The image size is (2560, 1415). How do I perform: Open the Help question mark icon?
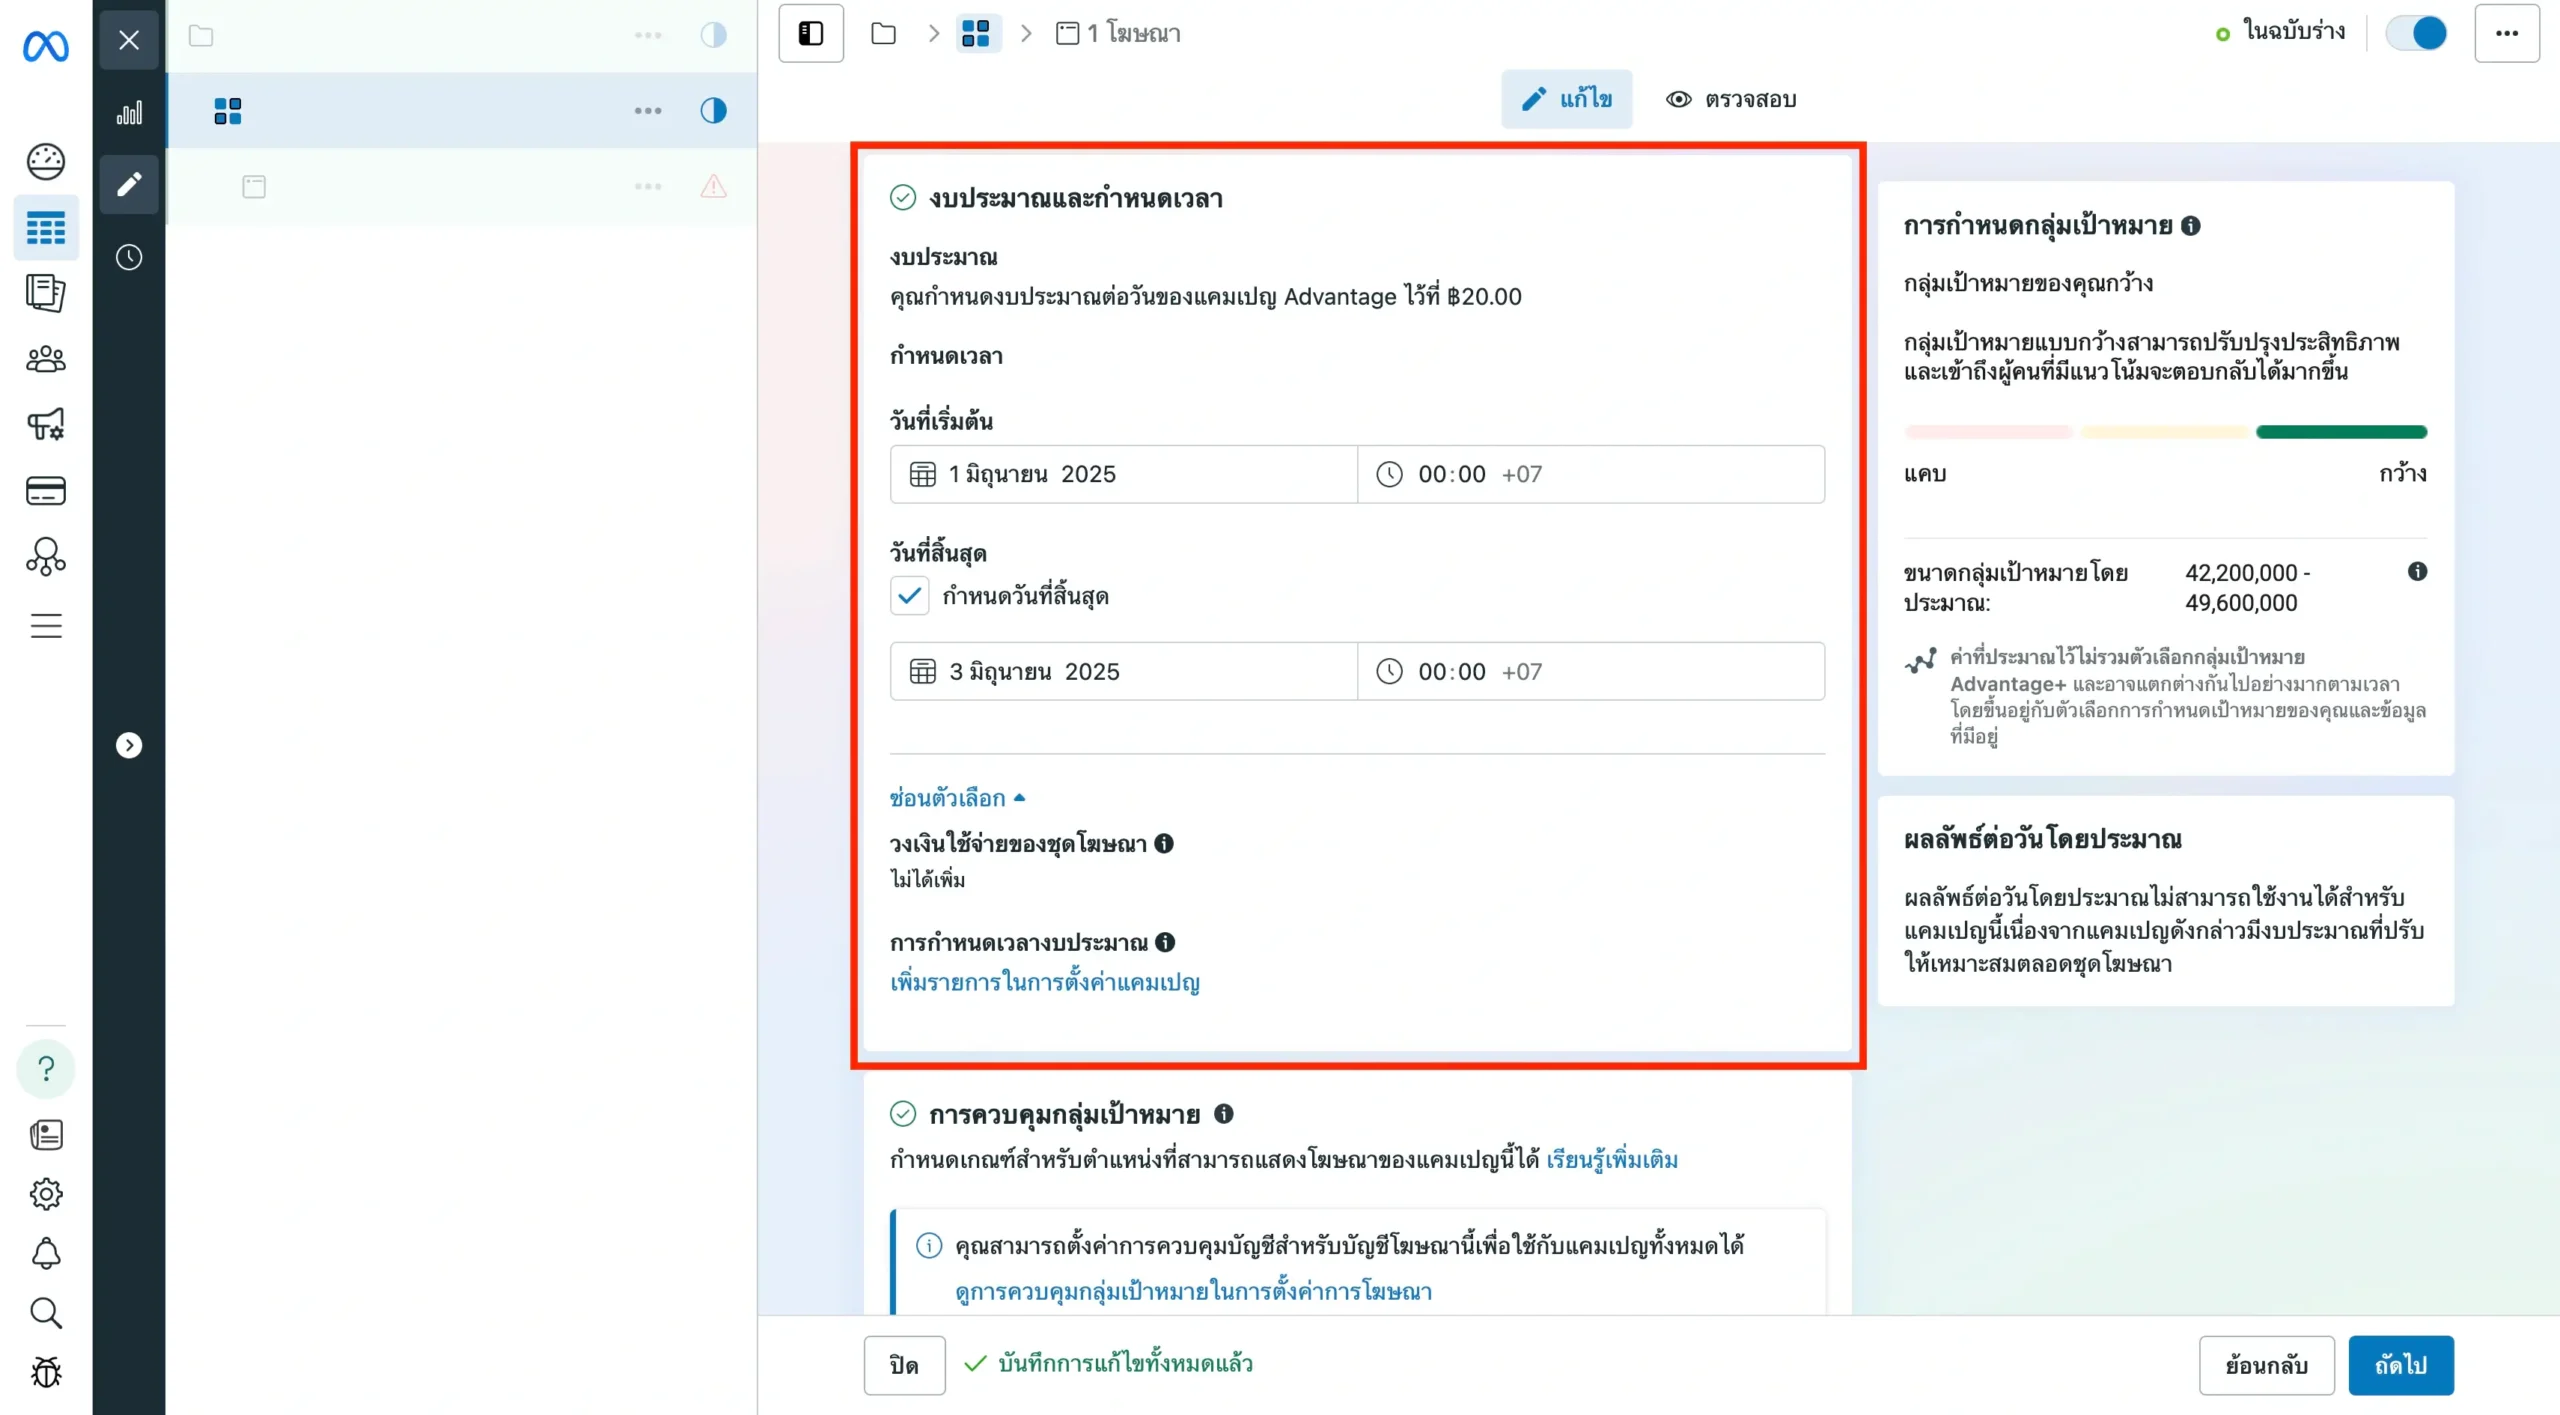[46, 1069]
